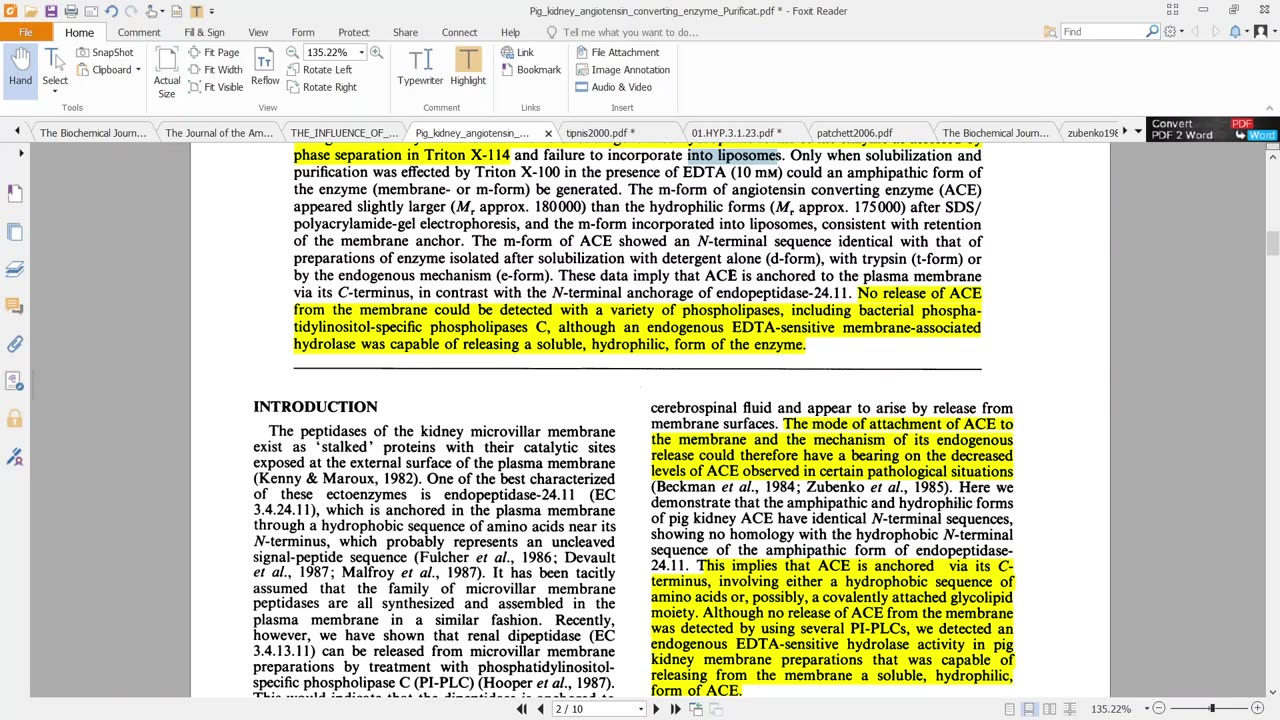Screen dimensions: 1280x720
Task: Switch to the 01.HYP.3.1.23.pdf tab
Action: point(736,132)
